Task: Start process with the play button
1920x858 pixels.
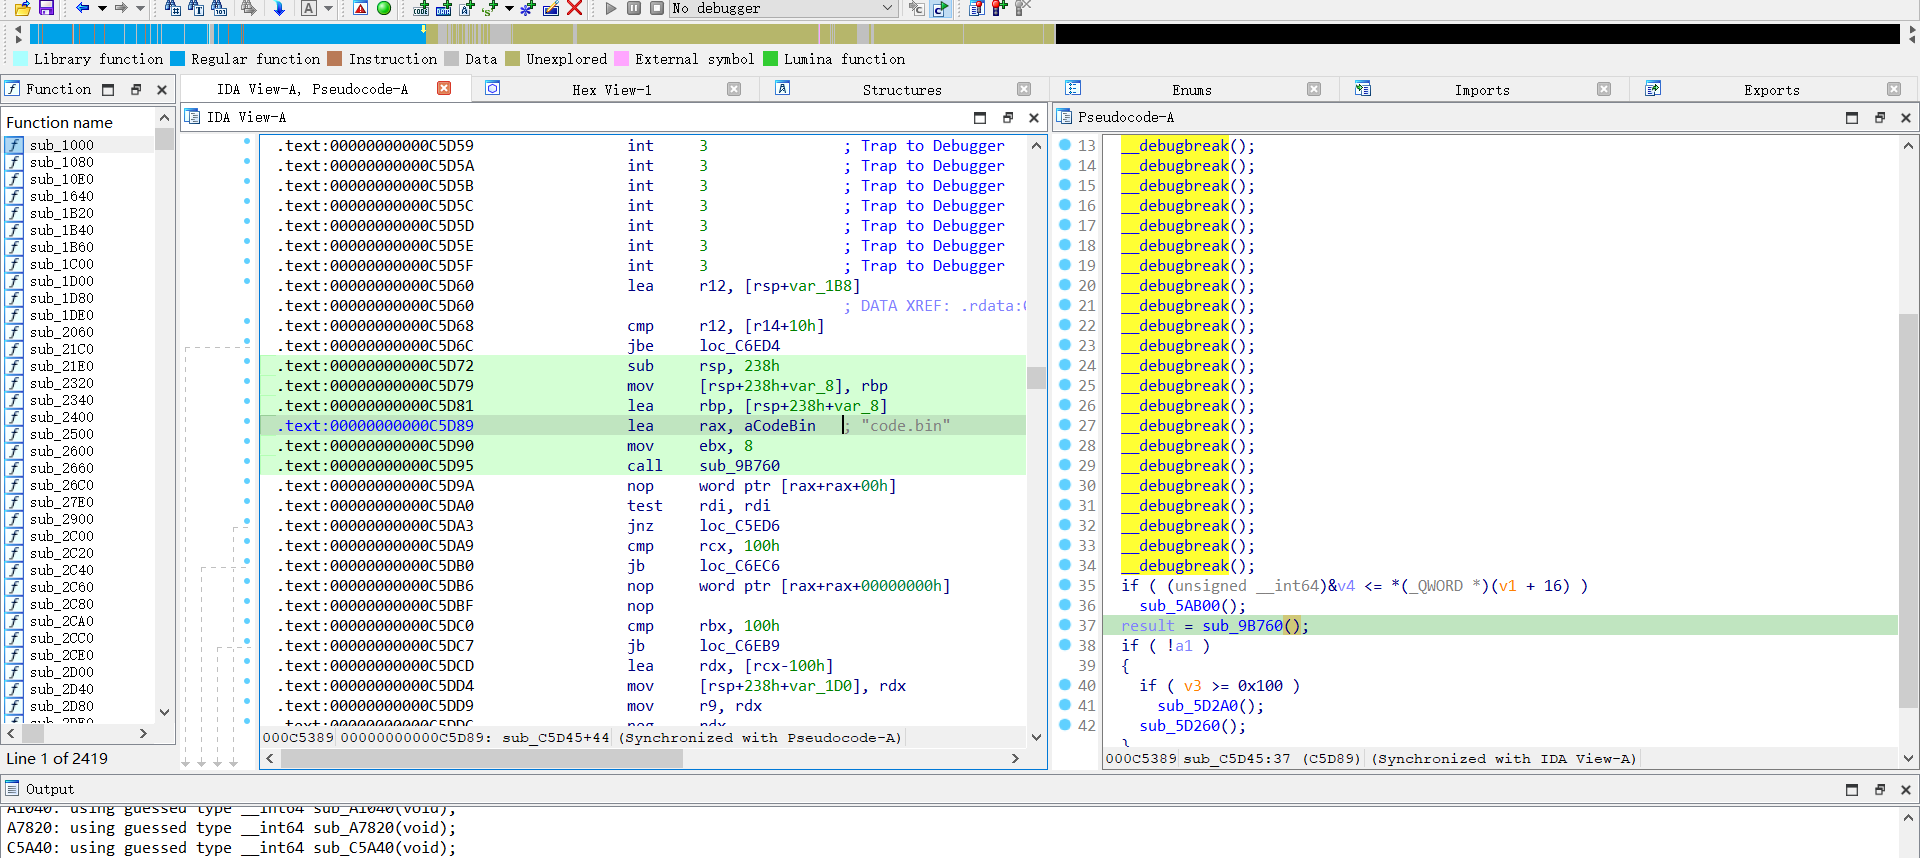Action: tap(611, 8)
